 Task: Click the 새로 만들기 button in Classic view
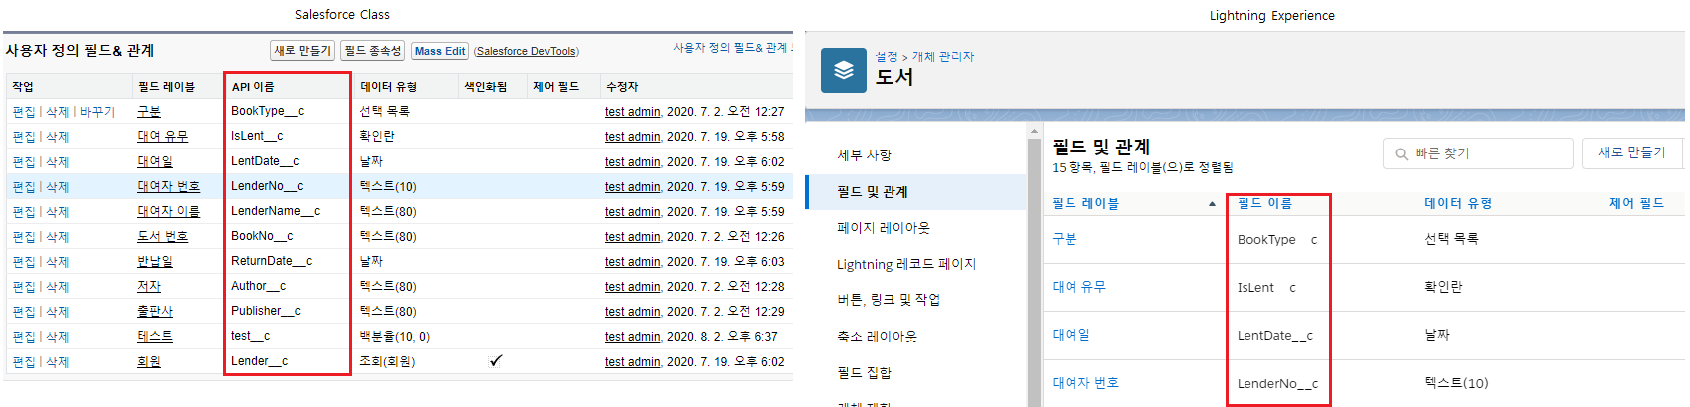tap(303, 51)
